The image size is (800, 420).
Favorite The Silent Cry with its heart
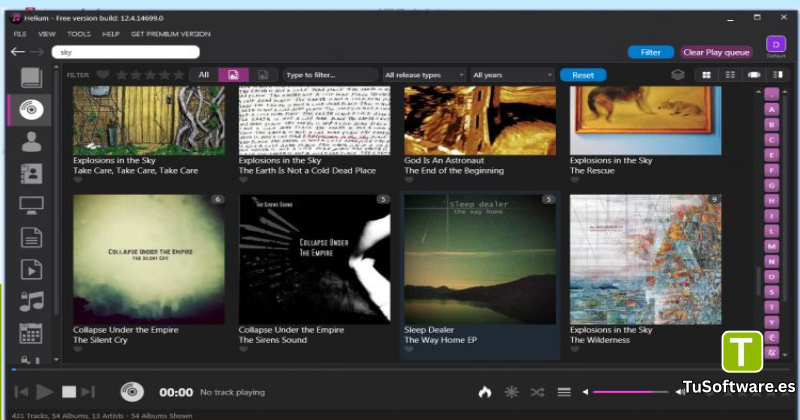pyautogui.click(x=78, y=349)
